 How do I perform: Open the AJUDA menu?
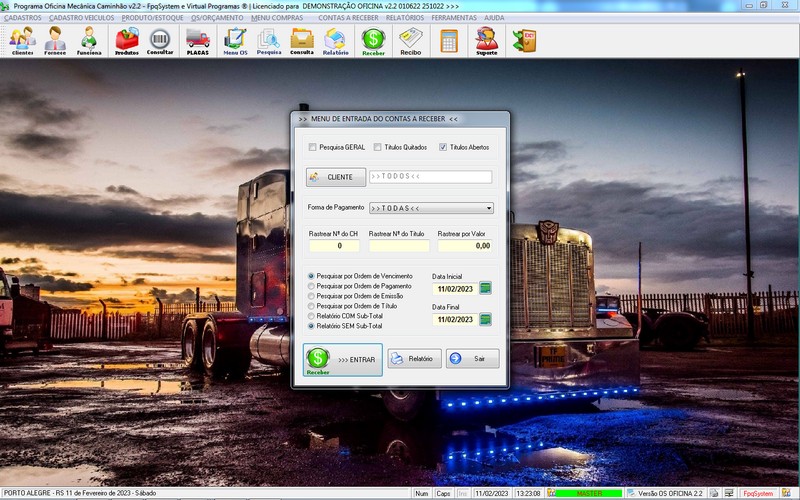tap(494, 18)
